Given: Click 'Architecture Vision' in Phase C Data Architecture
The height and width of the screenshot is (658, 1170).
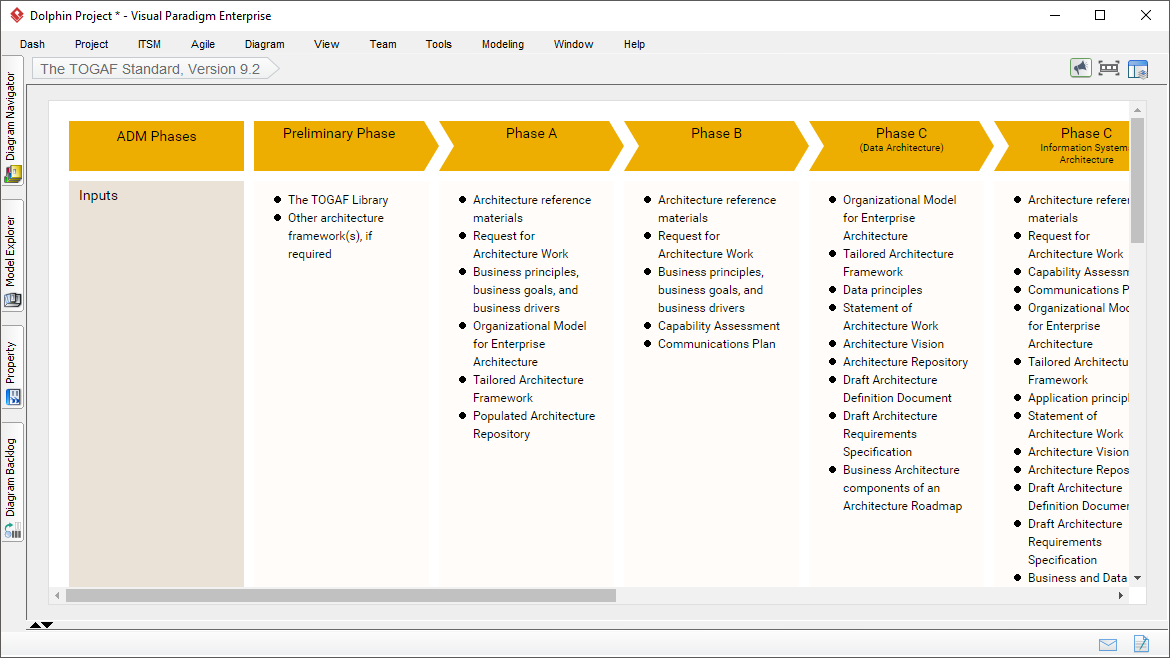Looking at the screenshot, I should 893,344.
